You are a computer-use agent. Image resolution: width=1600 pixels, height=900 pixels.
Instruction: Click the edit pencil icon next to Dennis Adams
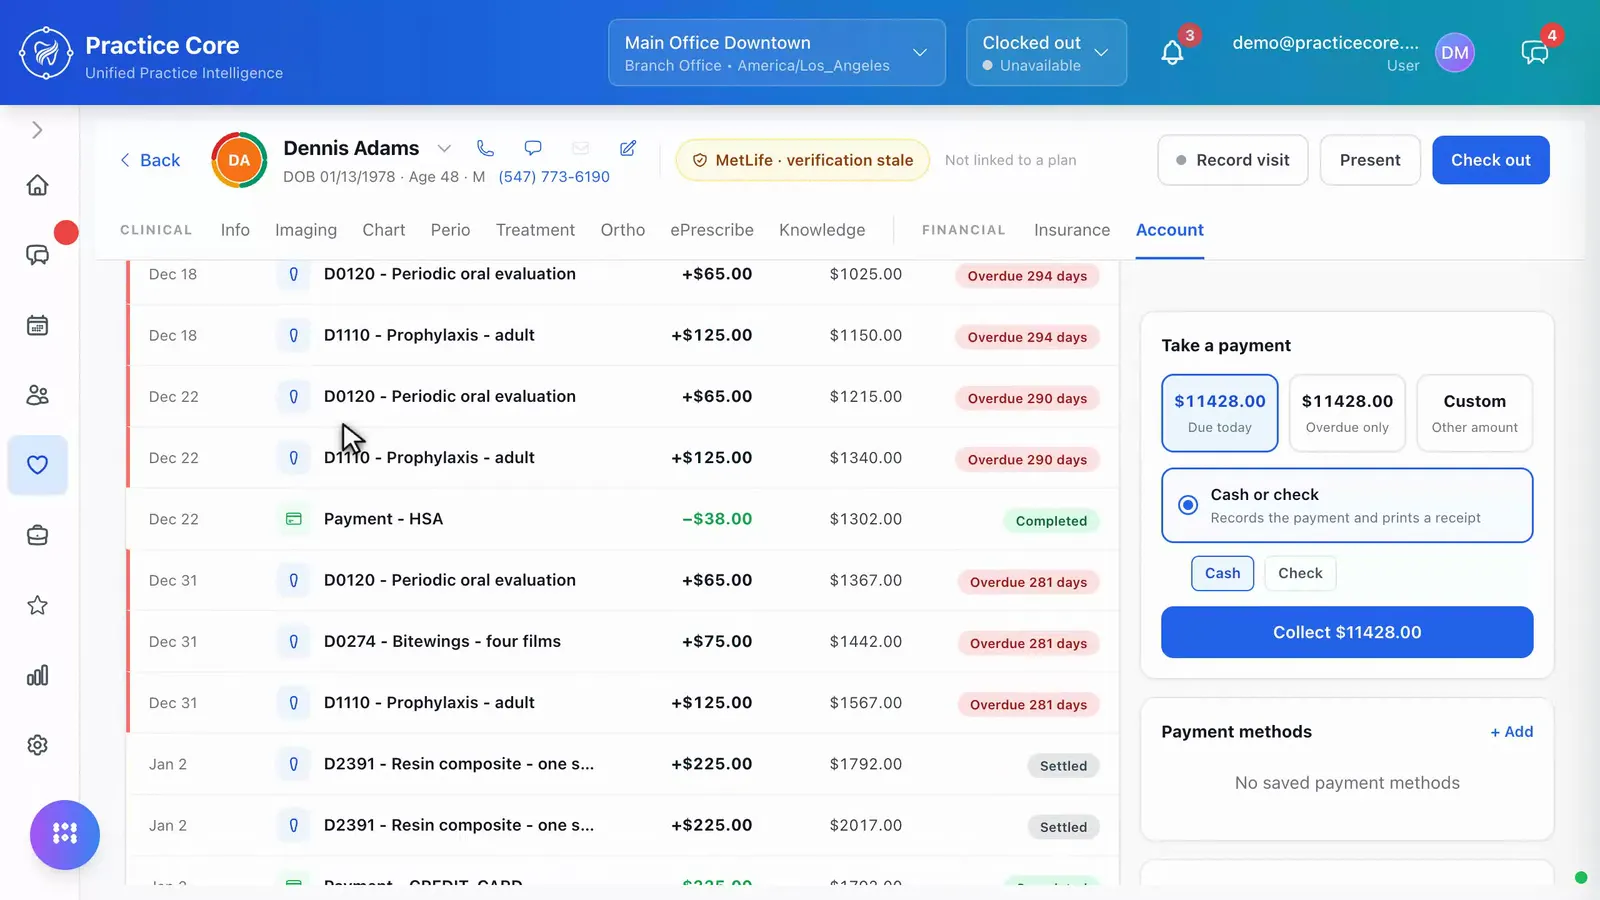[x=628, y=148]
